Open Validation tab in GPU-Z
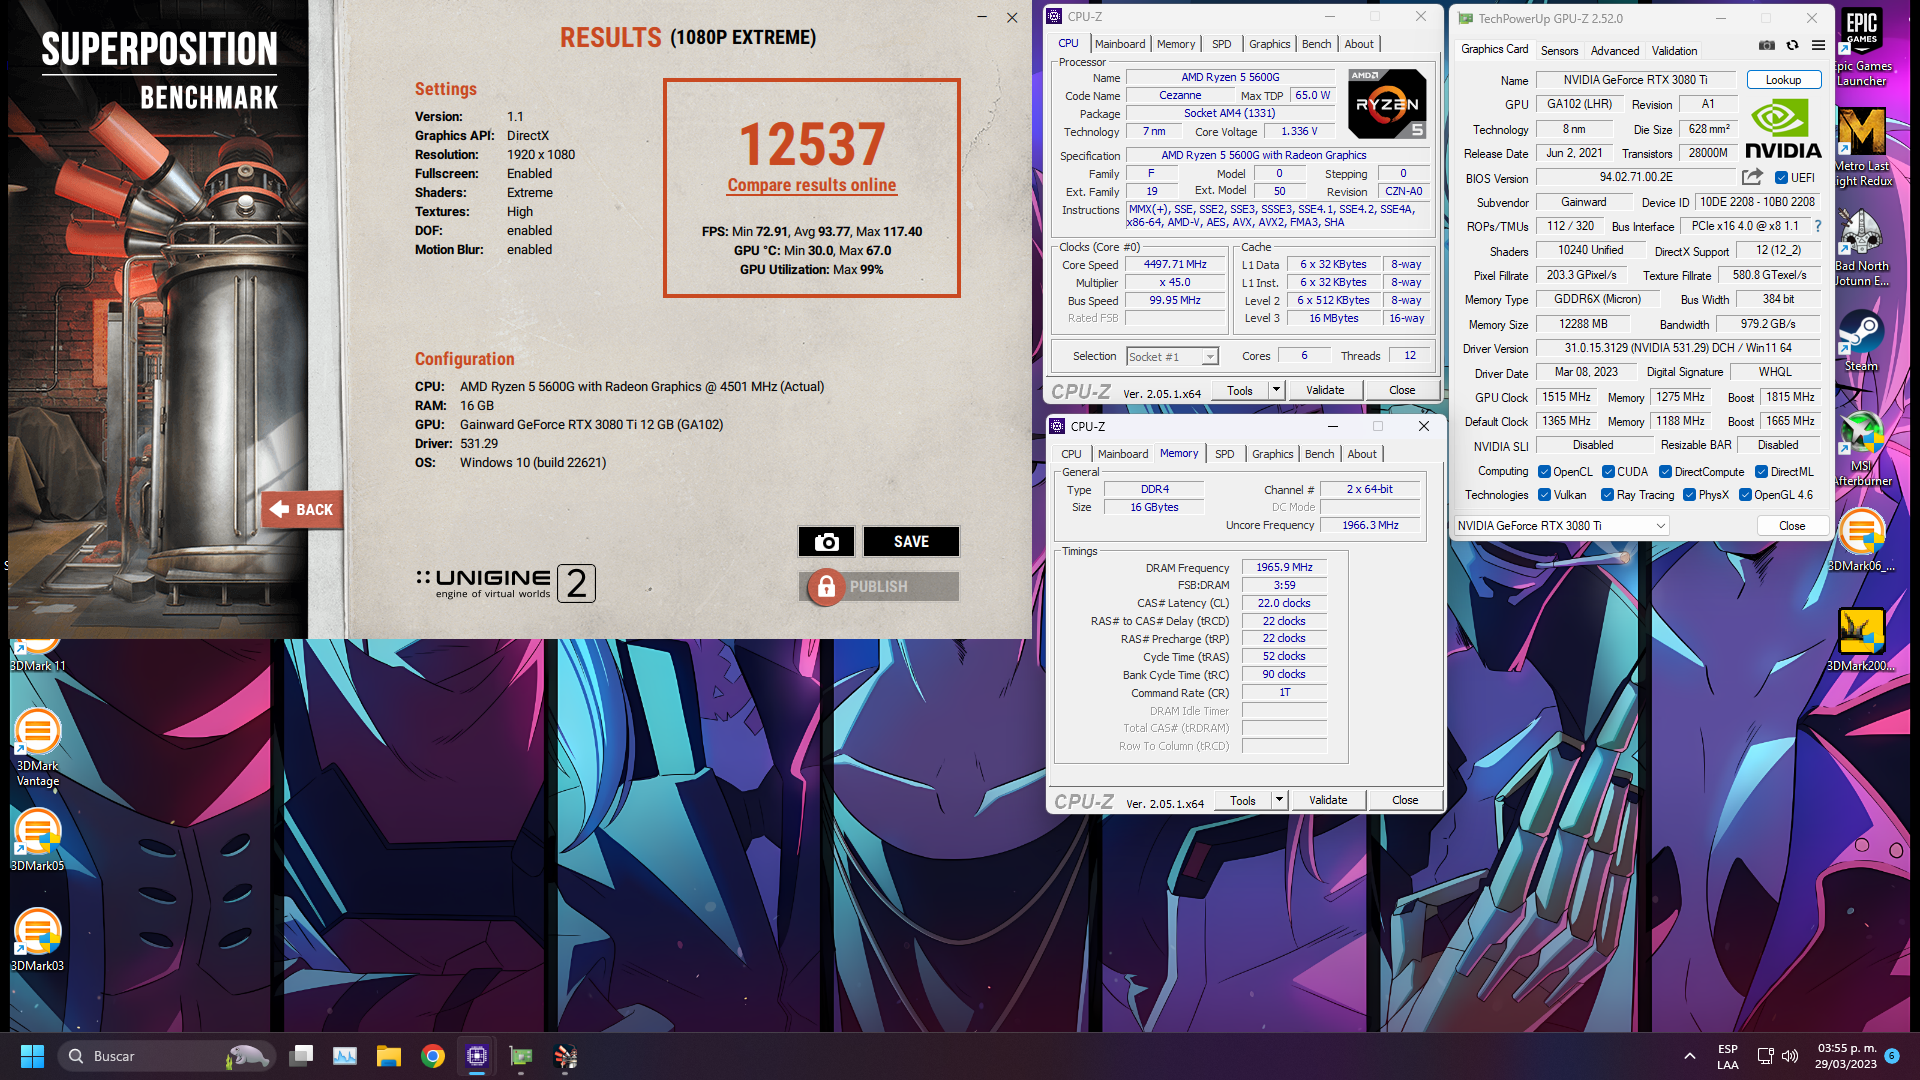The height and width of the screenshot is (1080, 1920). 1674,51
